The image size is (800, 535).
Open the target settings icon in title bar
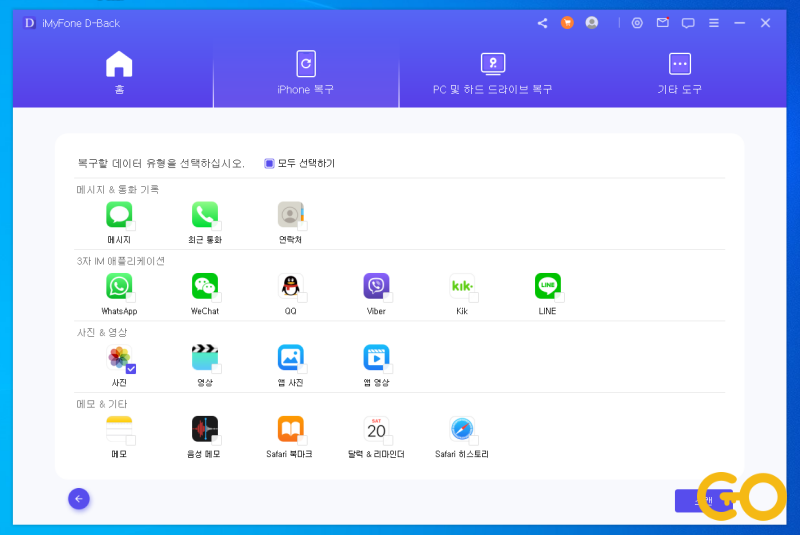pos(637,23)
